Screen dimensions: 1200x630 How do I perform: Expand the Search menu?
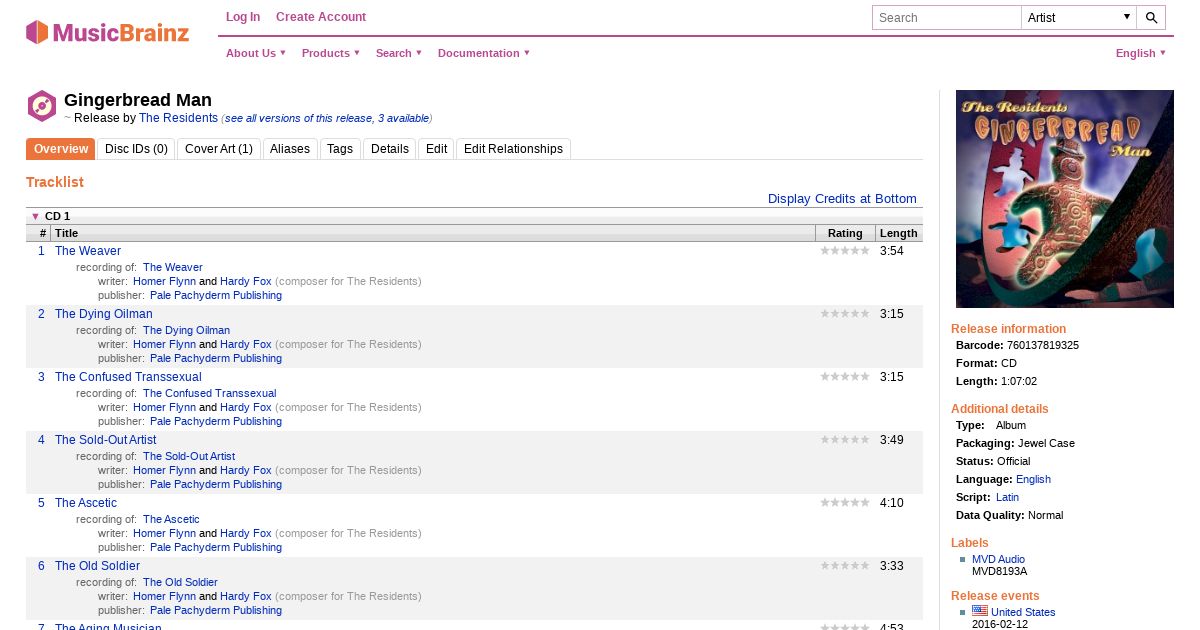pyautogui.click(x=399, y=53)
